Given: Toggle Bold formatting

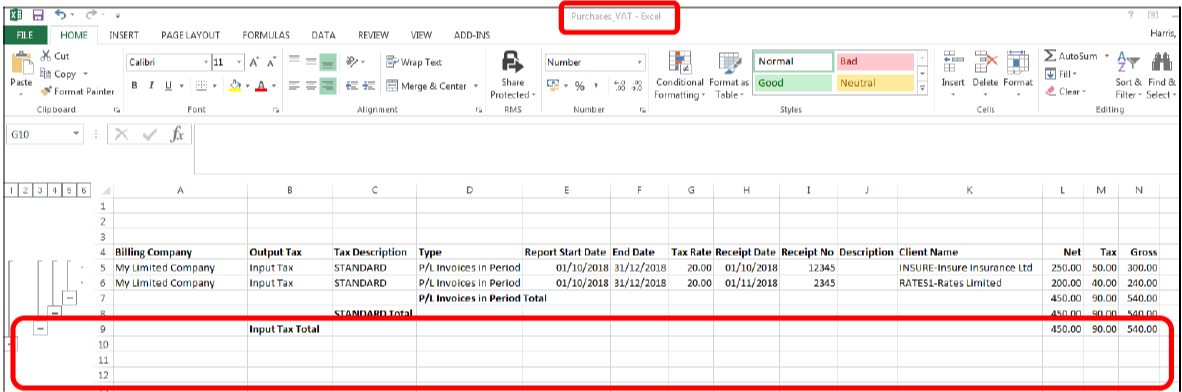Looking at the screenshot, I should tap(134, 86).
